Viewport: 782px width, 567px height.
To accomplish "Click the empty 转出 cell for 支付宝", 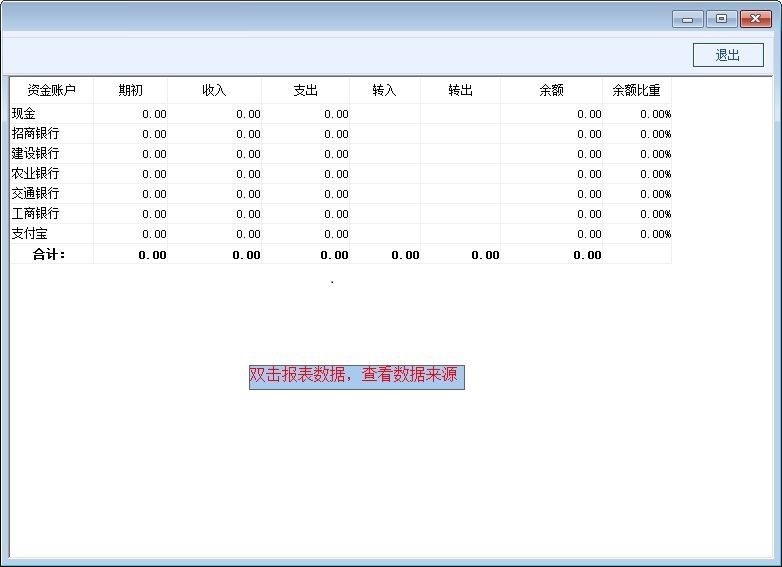I will [x=460, y=233].
